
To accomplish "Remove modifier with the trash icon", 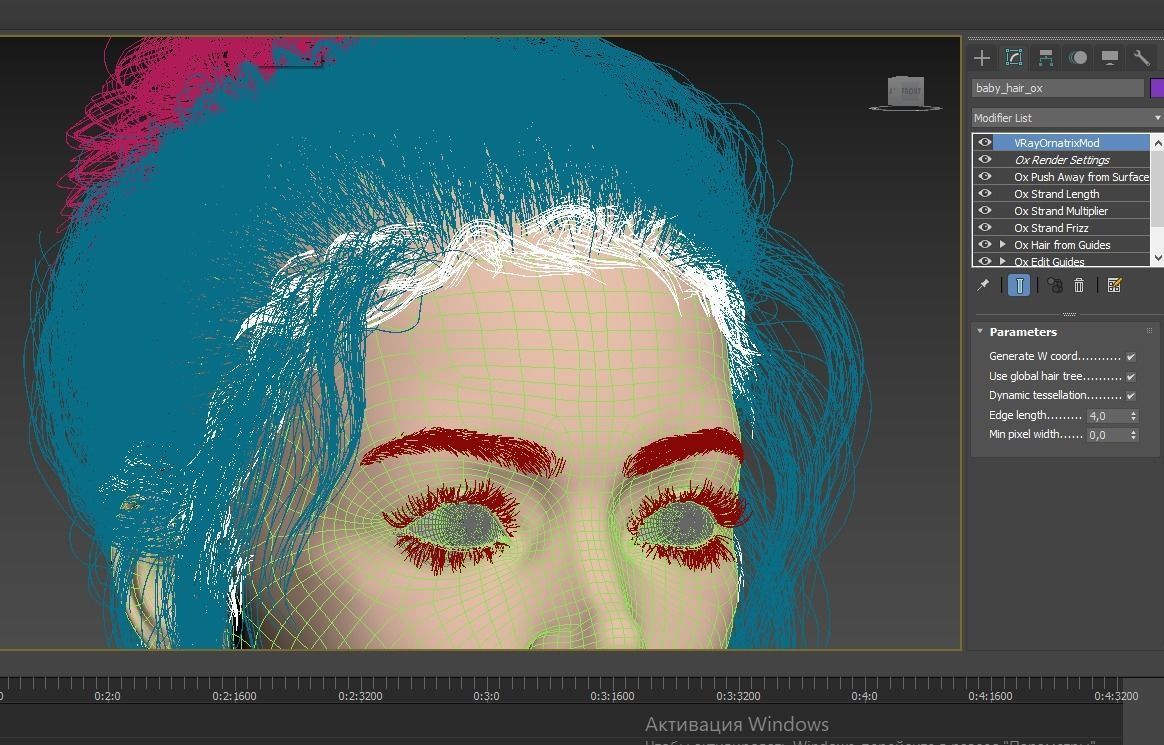I will (x=1079, y=286).
